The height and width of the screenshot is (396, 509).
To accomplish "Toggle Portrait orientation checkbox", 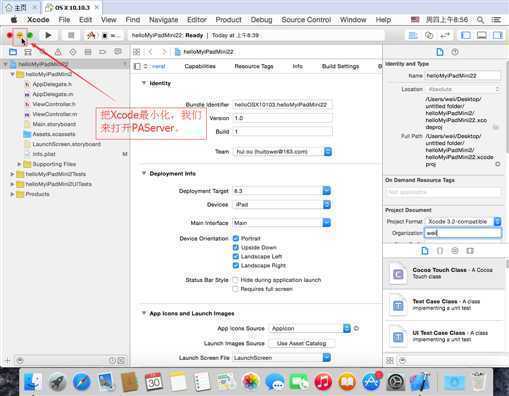I will pos(236,238).
